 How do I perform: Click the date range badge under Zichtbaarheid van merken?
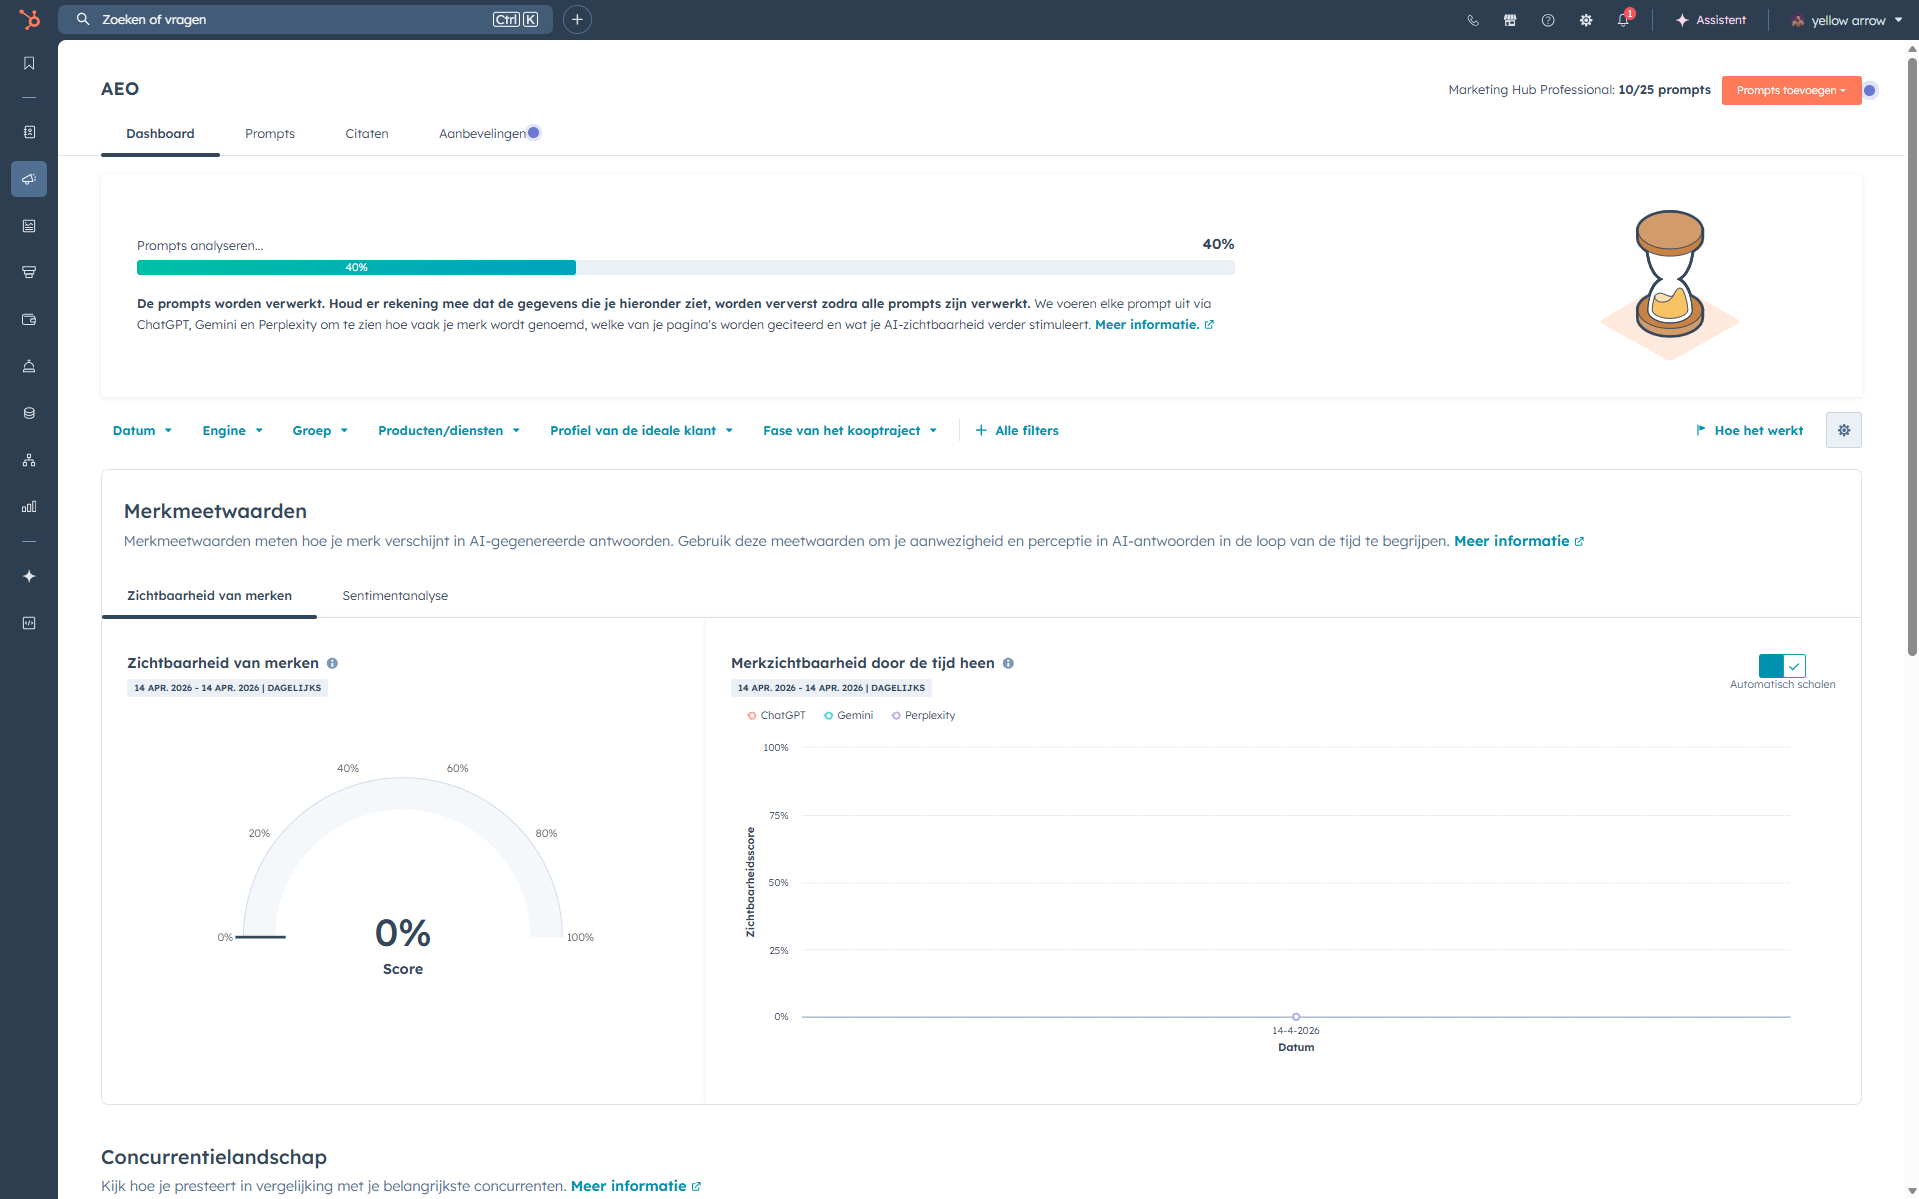[227, 688]
